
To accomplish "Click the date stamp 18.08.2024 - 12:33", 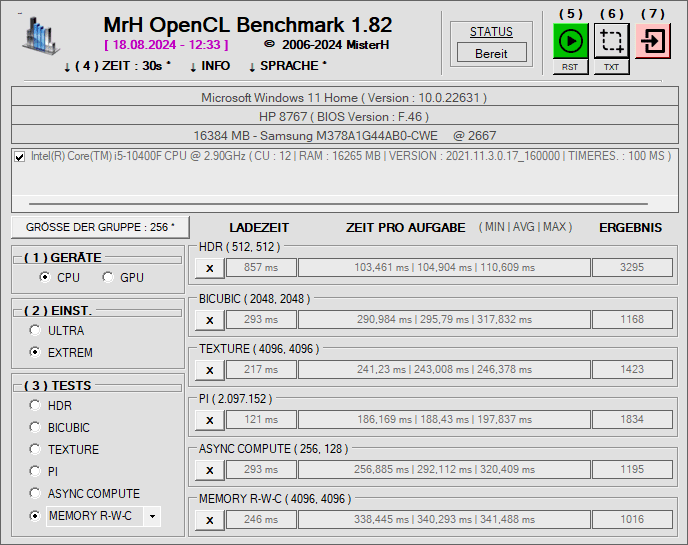I will 166,45.
